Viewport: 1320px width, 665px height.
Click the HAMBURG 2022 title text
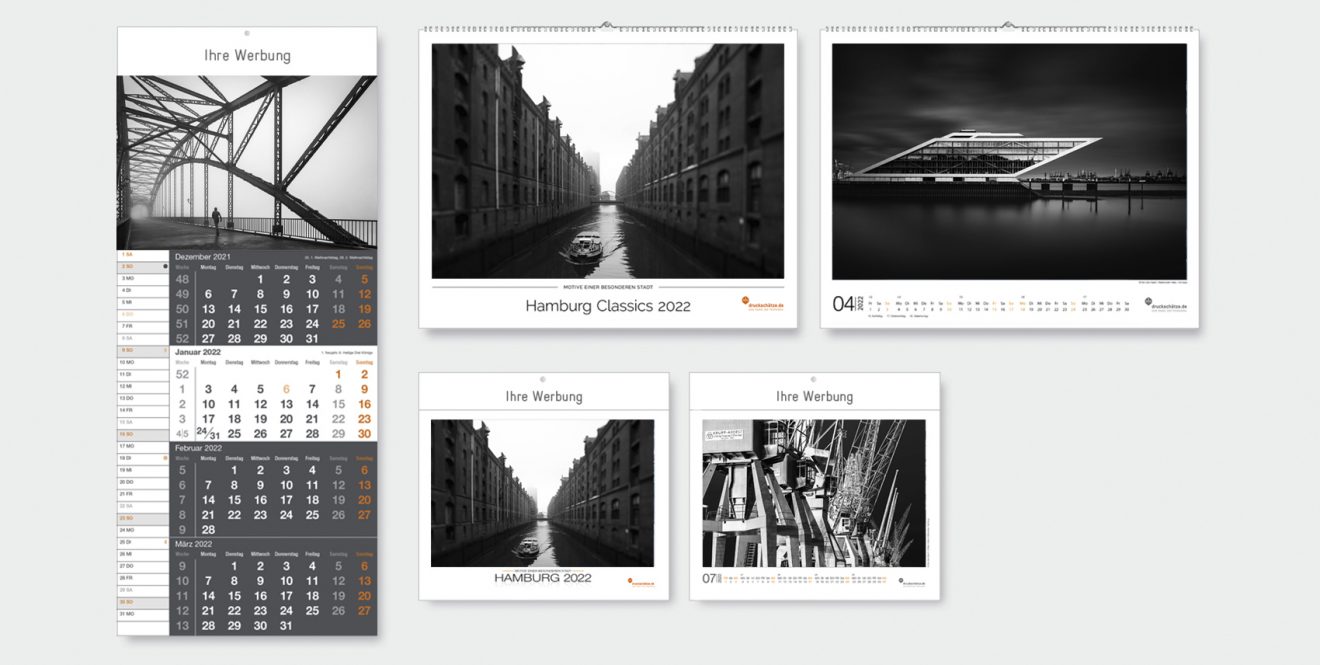pyautogui.click(x=543, y=578)
